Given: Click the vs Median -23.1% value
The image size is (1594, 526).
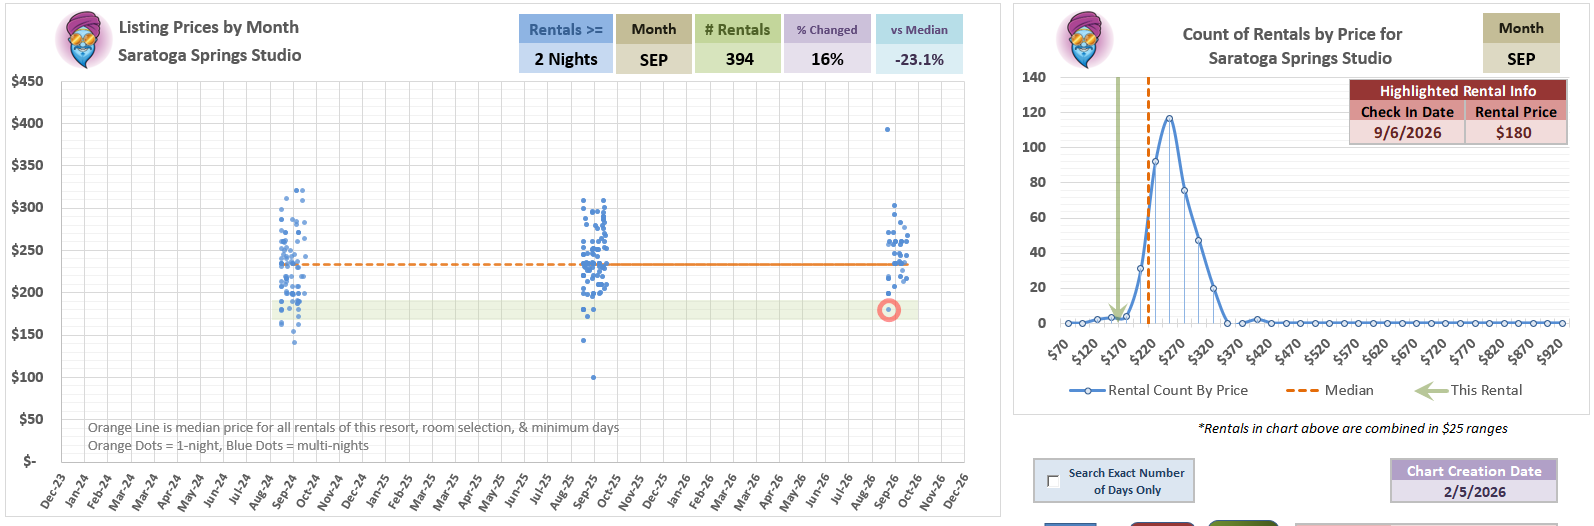Looking at the screenshot, I should [919, 59].
